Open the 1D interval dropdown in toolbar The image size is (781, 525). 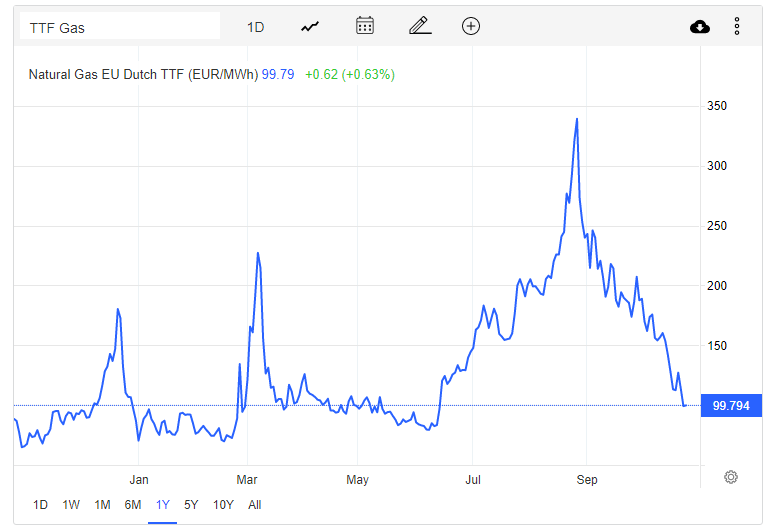[256, 27]
